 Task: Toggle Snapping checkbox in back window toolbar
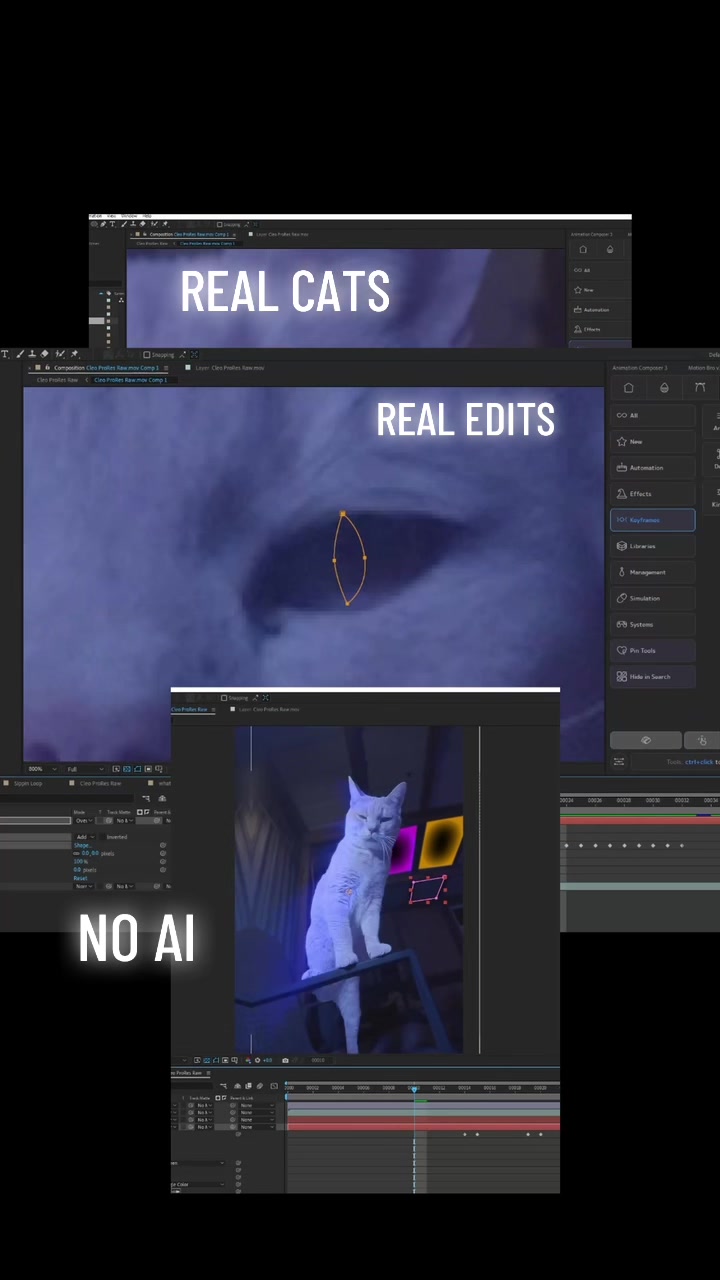point(220,225)
